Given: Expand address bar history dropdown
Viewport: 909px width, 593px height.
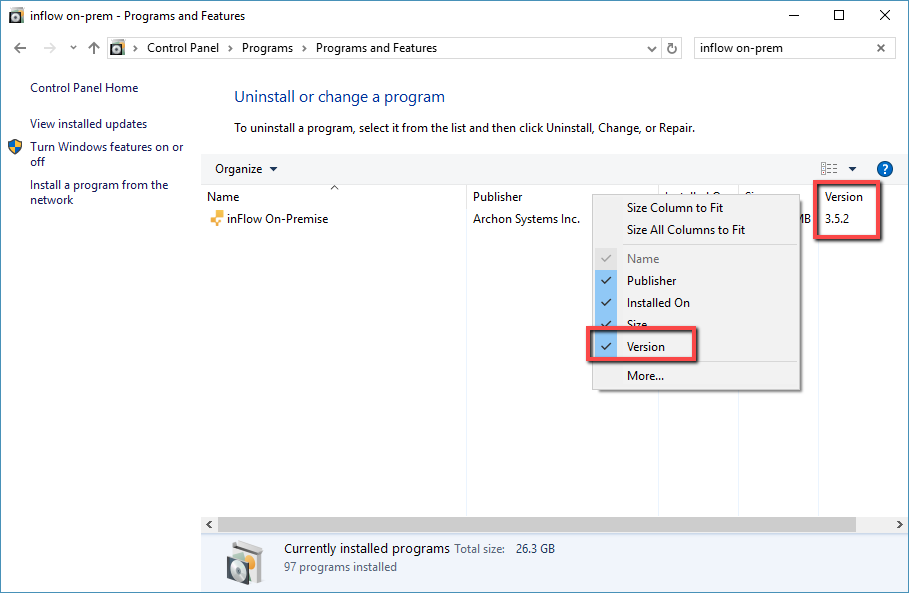Looking at the screenshot, I should [x=652, y=49].
